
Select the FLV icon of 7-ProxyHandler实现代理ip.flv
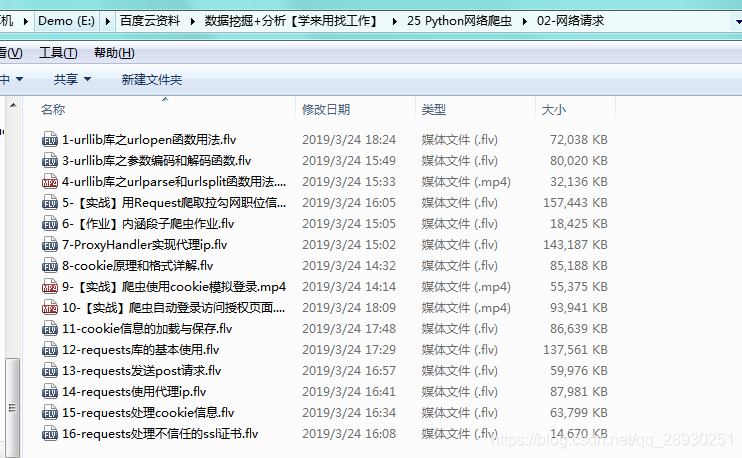[x=50, y=245]
